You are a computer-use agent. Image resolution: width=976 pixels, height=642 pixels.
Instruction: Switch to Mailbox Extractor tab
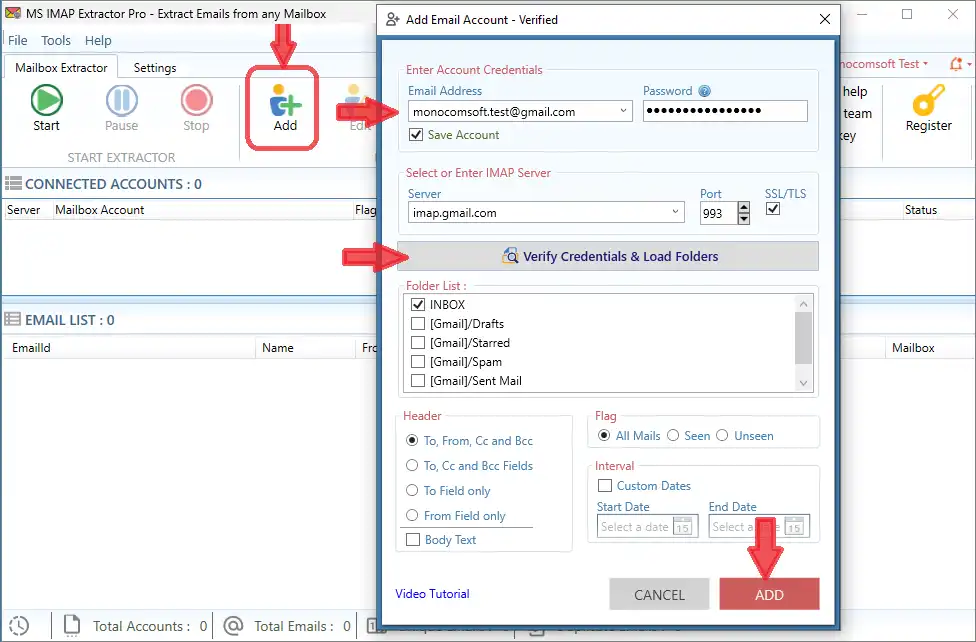(x=61, y=67)
